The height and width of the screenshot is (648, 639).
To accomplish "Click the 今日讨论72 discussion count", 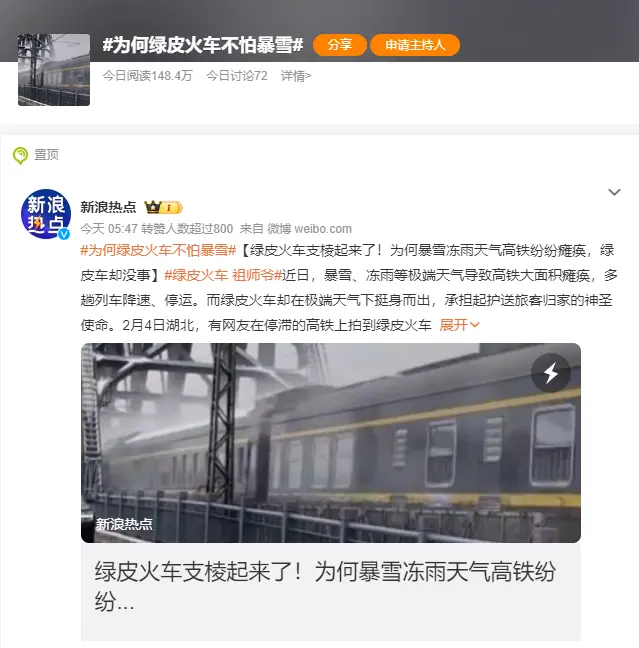I will [237, 76].
